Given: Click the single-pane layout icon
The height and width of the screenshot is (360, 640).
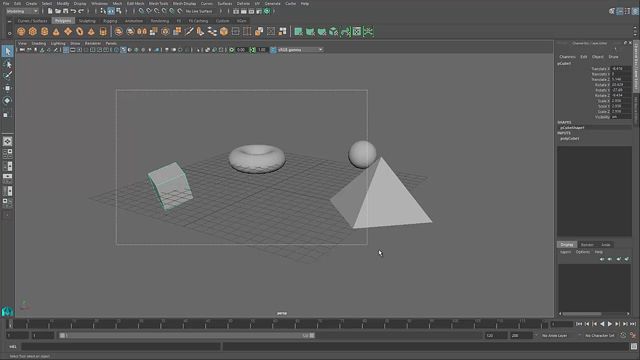Looking at the screenshot, I should [7, 141].
